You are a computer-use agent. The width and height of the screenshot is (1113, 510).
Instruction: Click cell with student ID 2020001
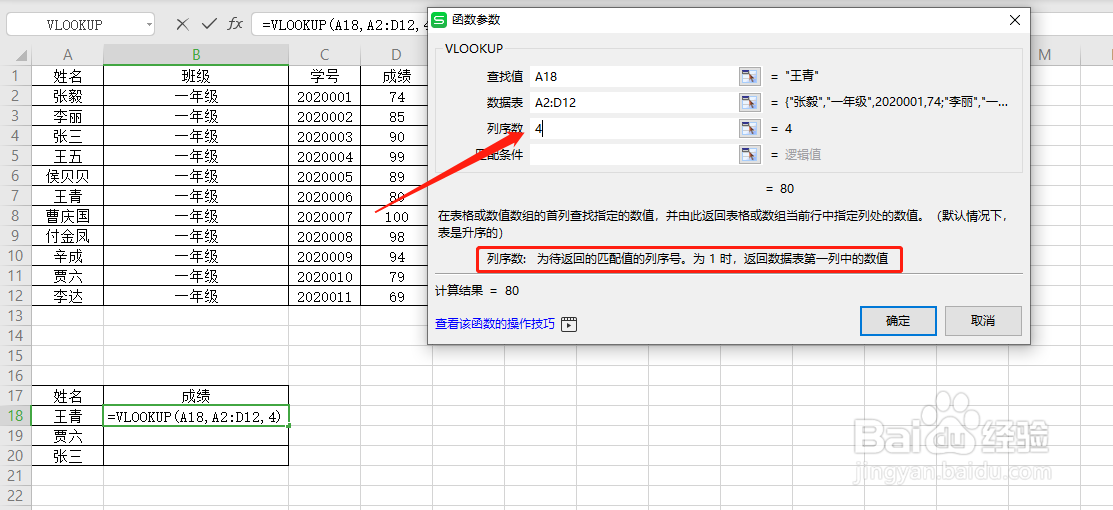[324, 96]
